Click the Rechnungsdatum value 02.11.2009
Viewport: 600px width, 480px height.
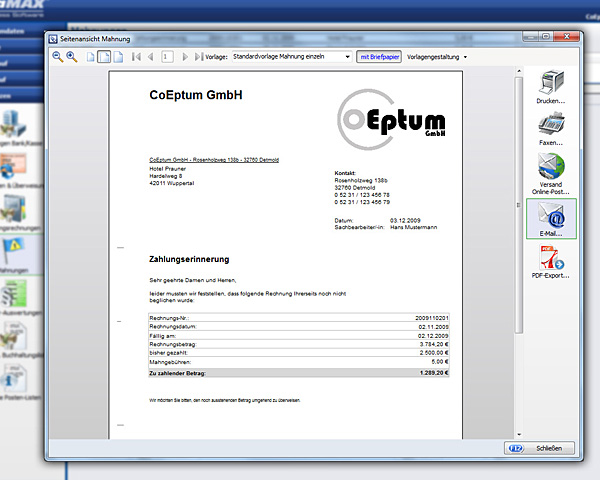(433, 327)
